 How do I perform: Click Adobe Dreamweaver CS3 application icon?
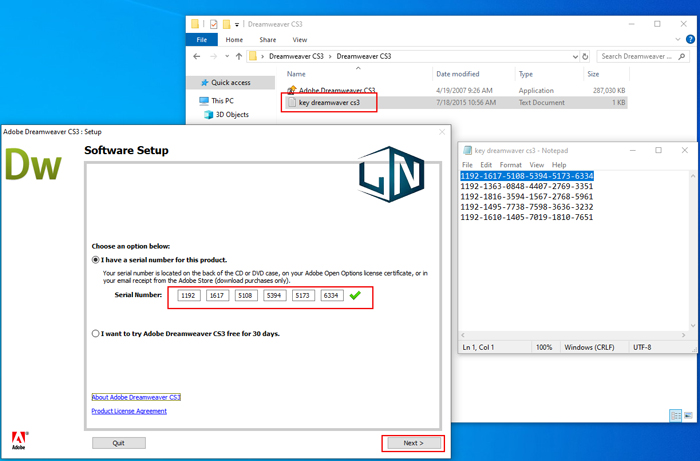coord(292,90)
